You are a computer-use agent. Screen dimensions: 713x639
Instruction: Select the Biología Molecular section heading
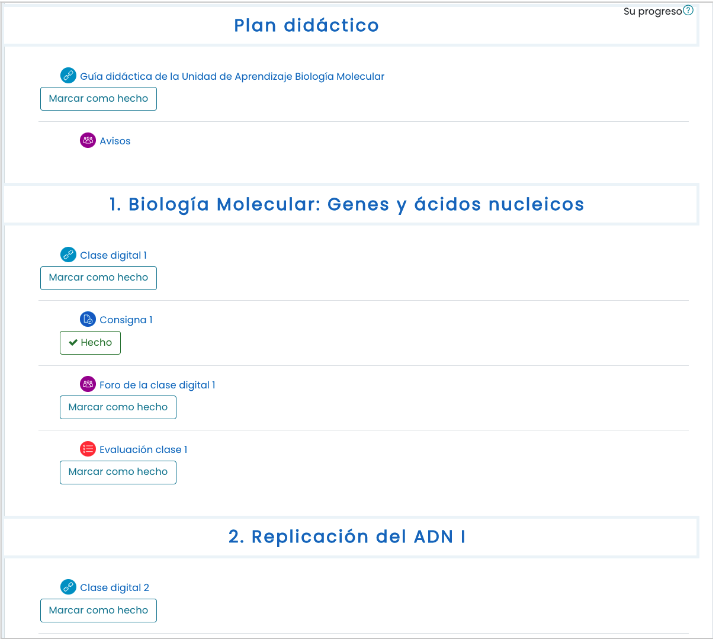(x=346, y=205)
